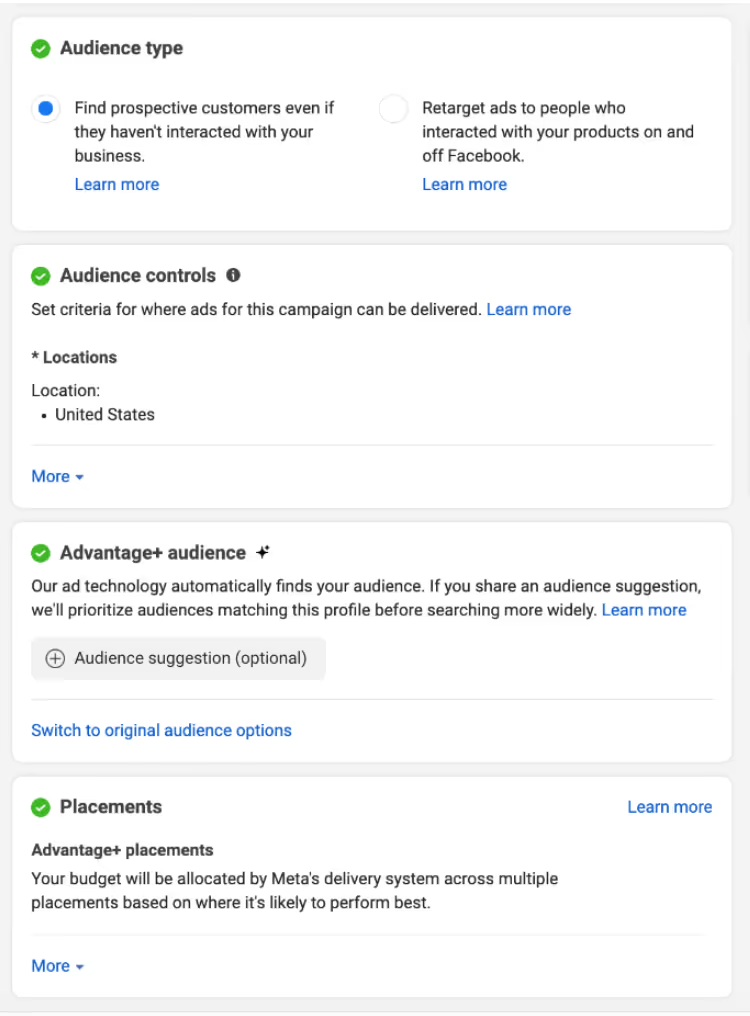Screen dimensions: 750x1016
Task: Expand More under Audience controls locations
Action: [x=57, y=477]
